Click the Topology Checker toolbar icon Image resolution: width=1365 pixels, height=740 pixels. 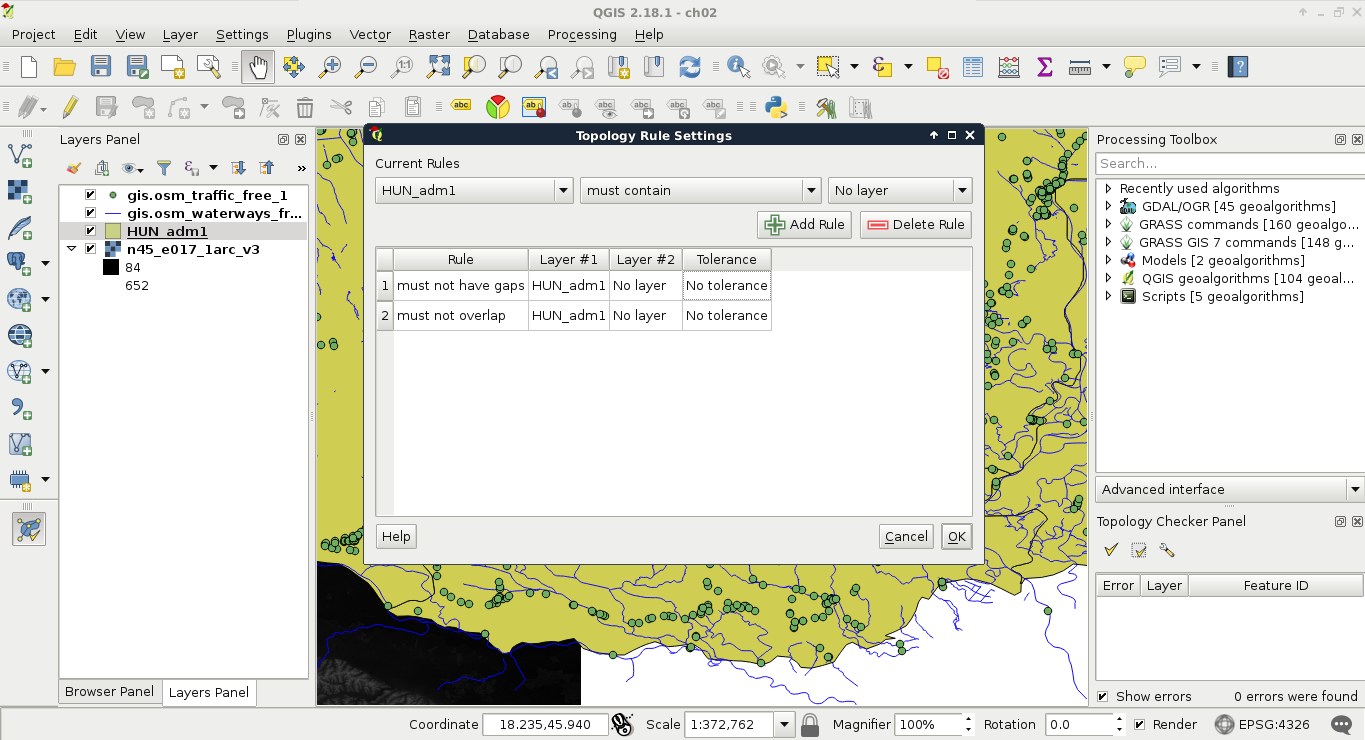coord(29,528)
